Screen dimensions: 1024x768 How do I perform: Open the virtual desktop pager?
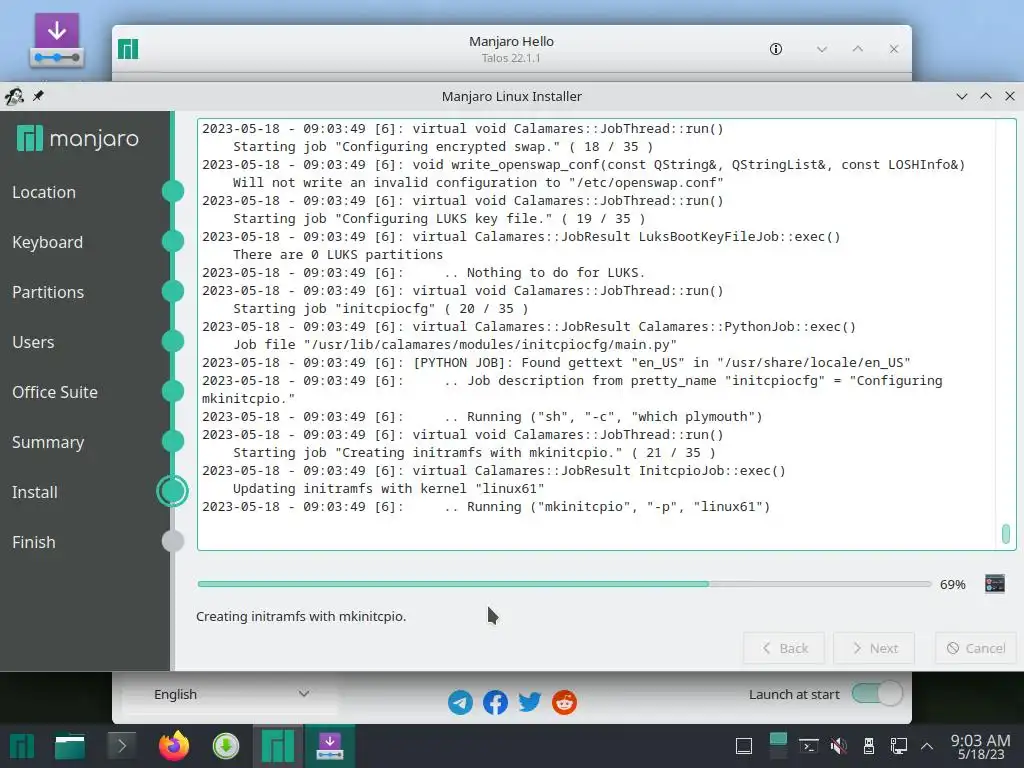pos(778,746)
